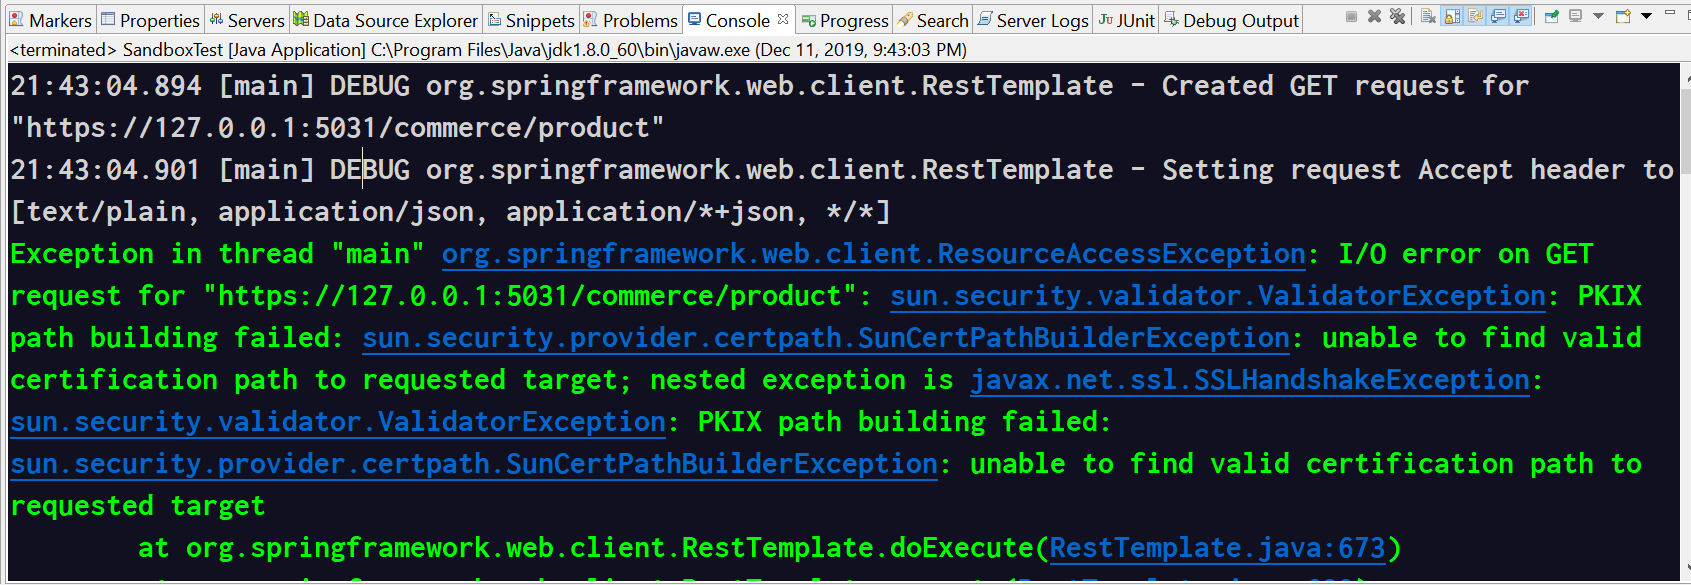Open the ResourceAccessException link
The width and height of the screenshot is (1691, 585).
tap(873, 254)
